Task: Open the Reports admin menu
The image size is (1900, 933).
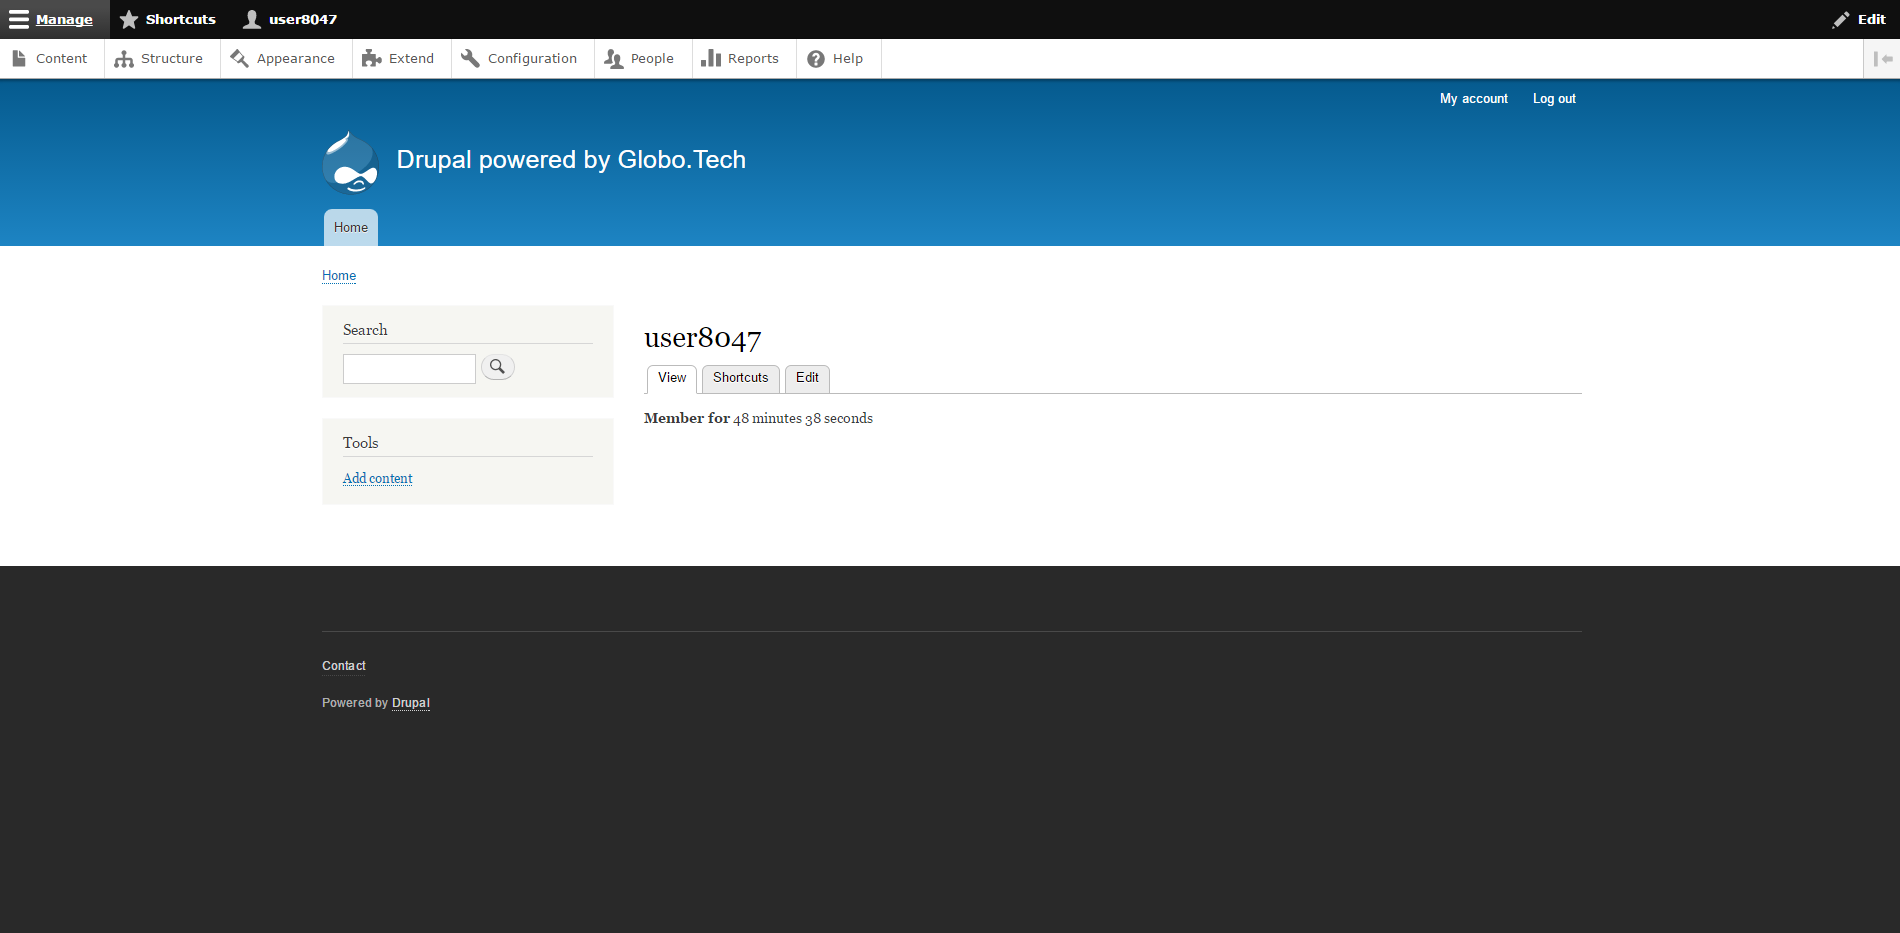Action: tap(742, 59)
